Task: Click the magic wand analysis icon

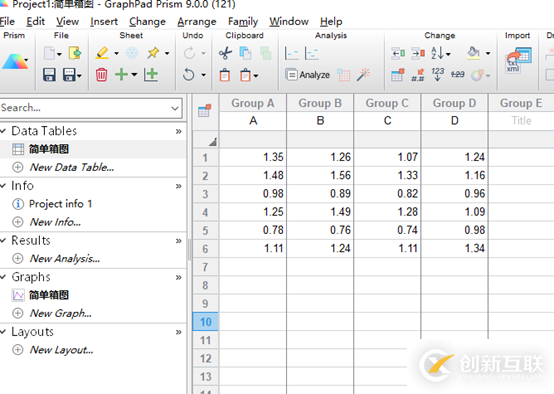Action: pyautogui.click(x=363, y=75)
